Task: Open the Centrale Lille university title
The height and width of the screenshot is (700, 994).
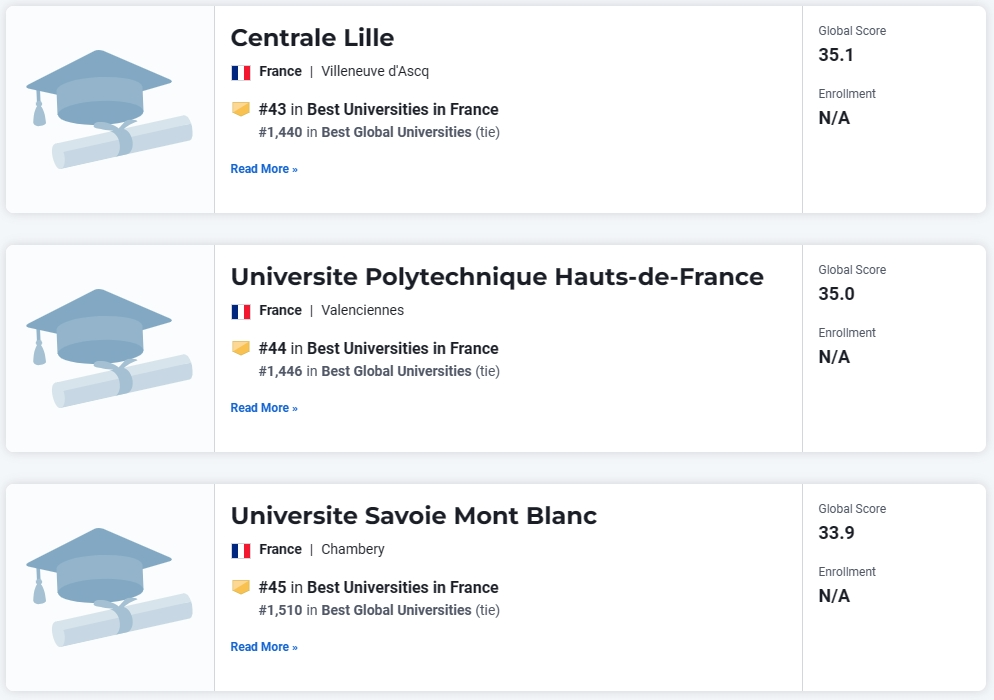Action: pyautogui.click(x=312, y=38)
